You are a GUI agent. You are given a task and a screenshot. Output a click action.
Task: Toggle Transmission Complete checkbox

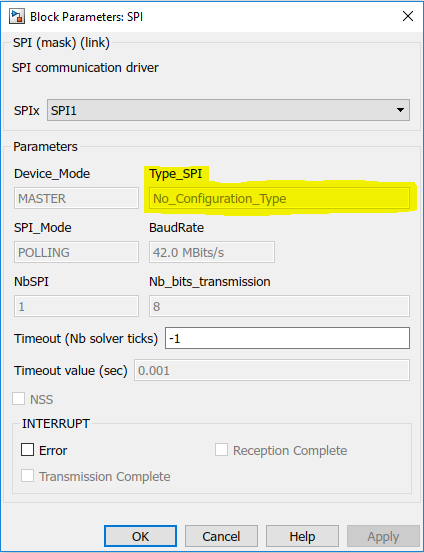(x=27, y=476)
